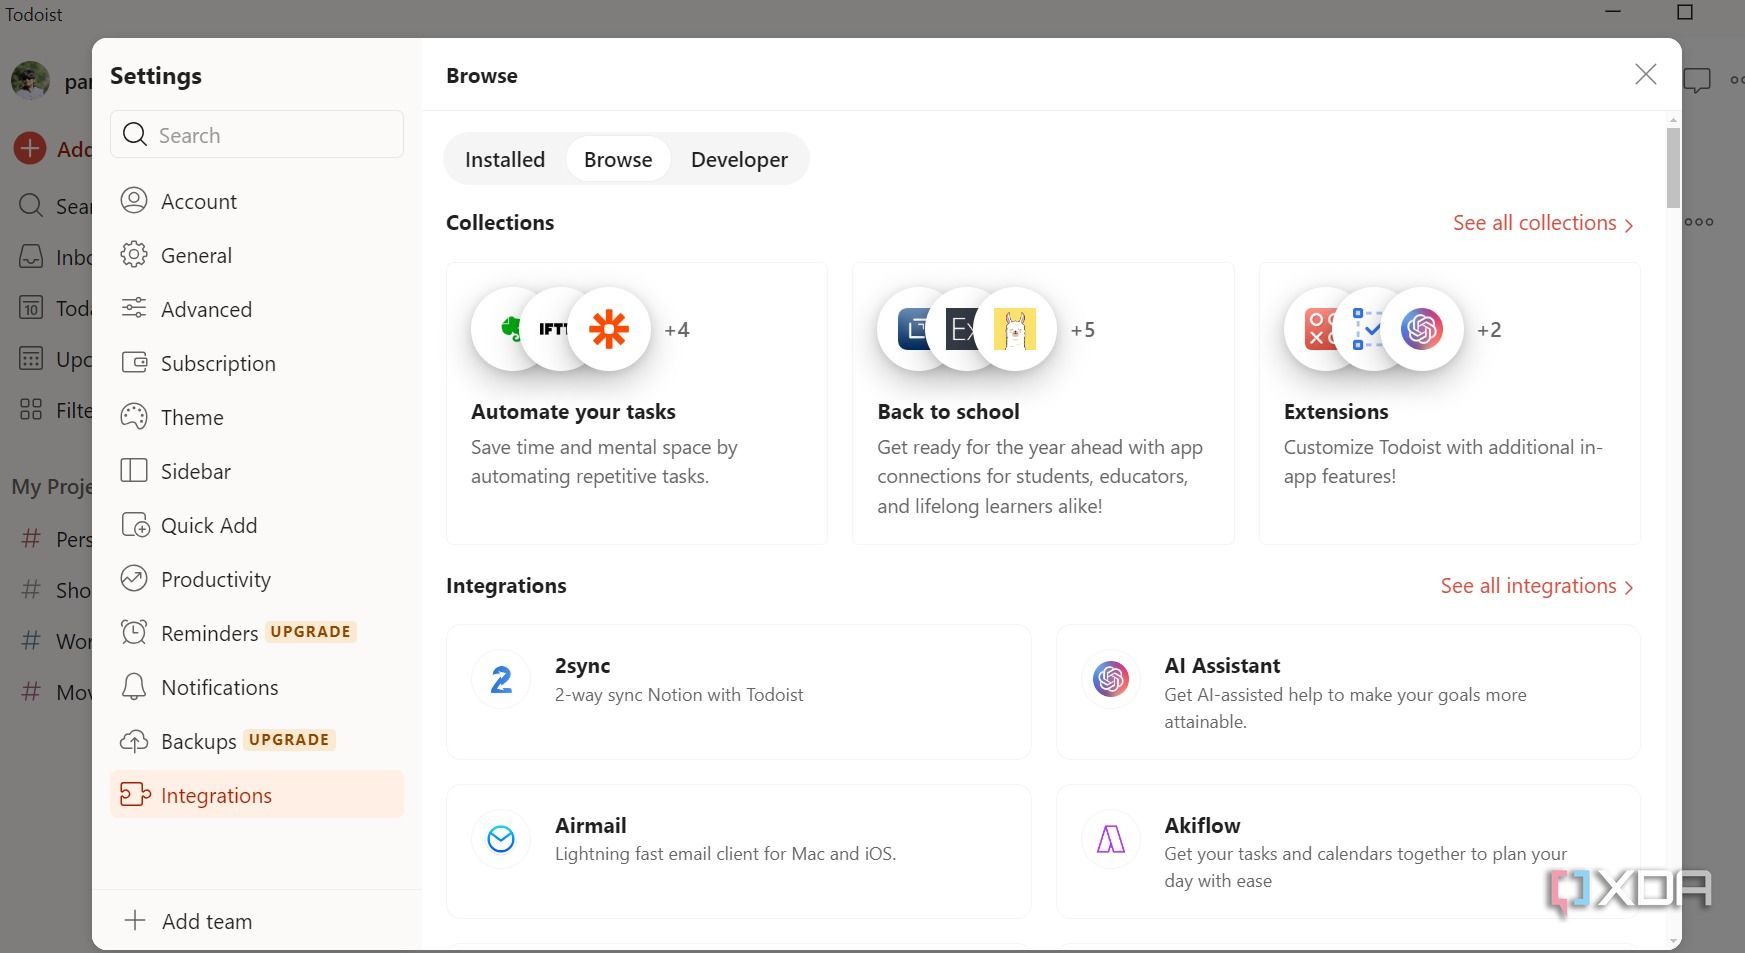Click the Browse panel vertical scrollbar
1745x953 pixels.
[1673, 167]
